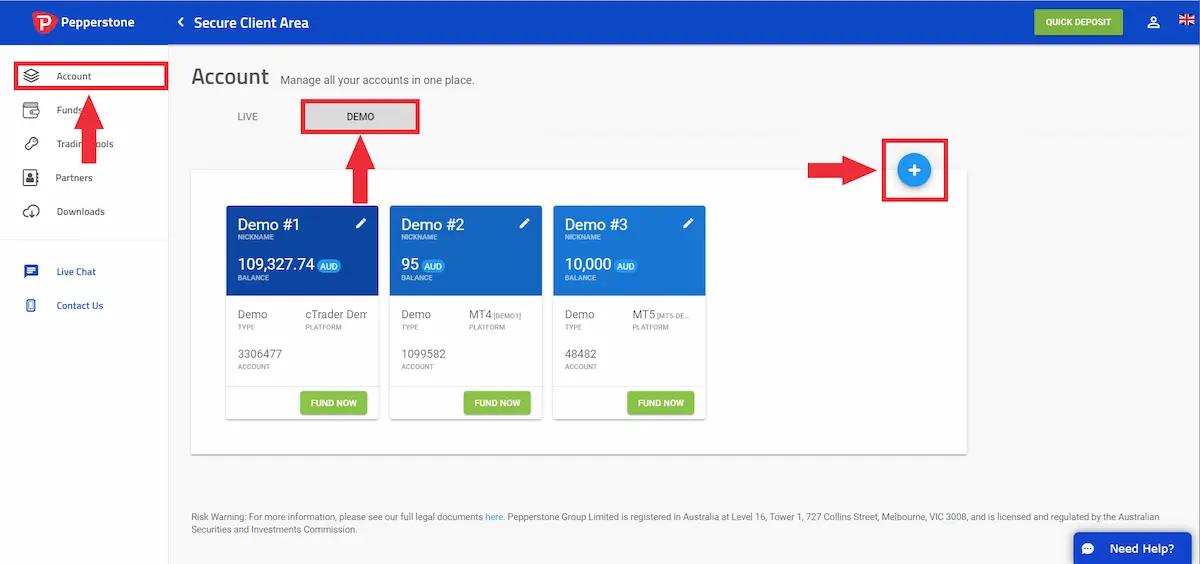
Task: Select the Trading Tools key icon
Action: click(31, 144)
